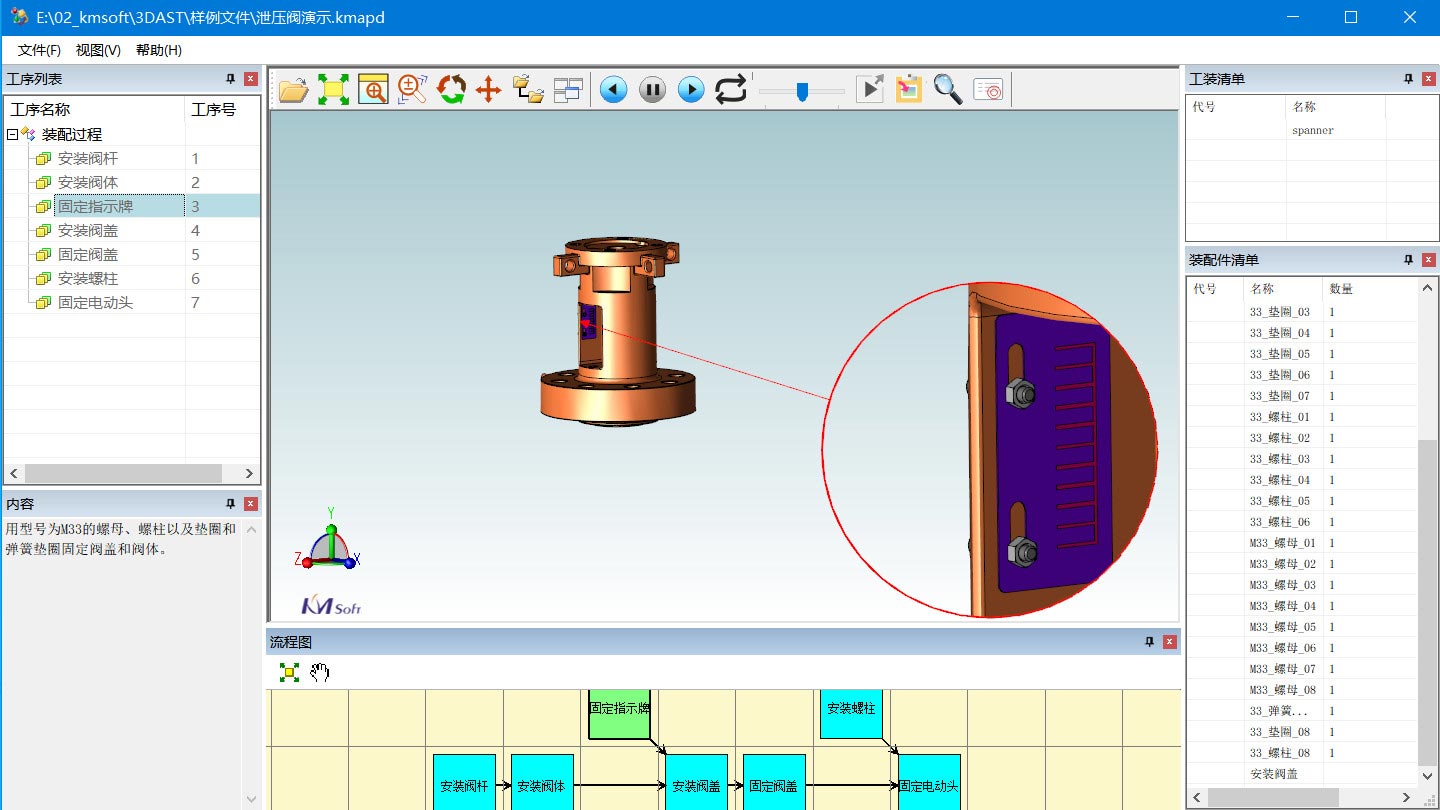Select the 安装螺柱 process in list
Viewport: 1440px width, 810px height.
pyautogui.click(x=88, y=278)
